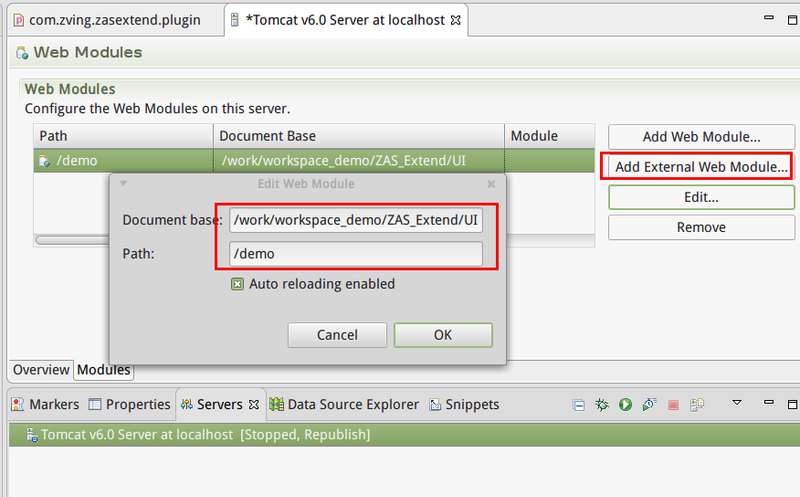Click into the Document base text field

pyautogui.click(x=356, y=219)
